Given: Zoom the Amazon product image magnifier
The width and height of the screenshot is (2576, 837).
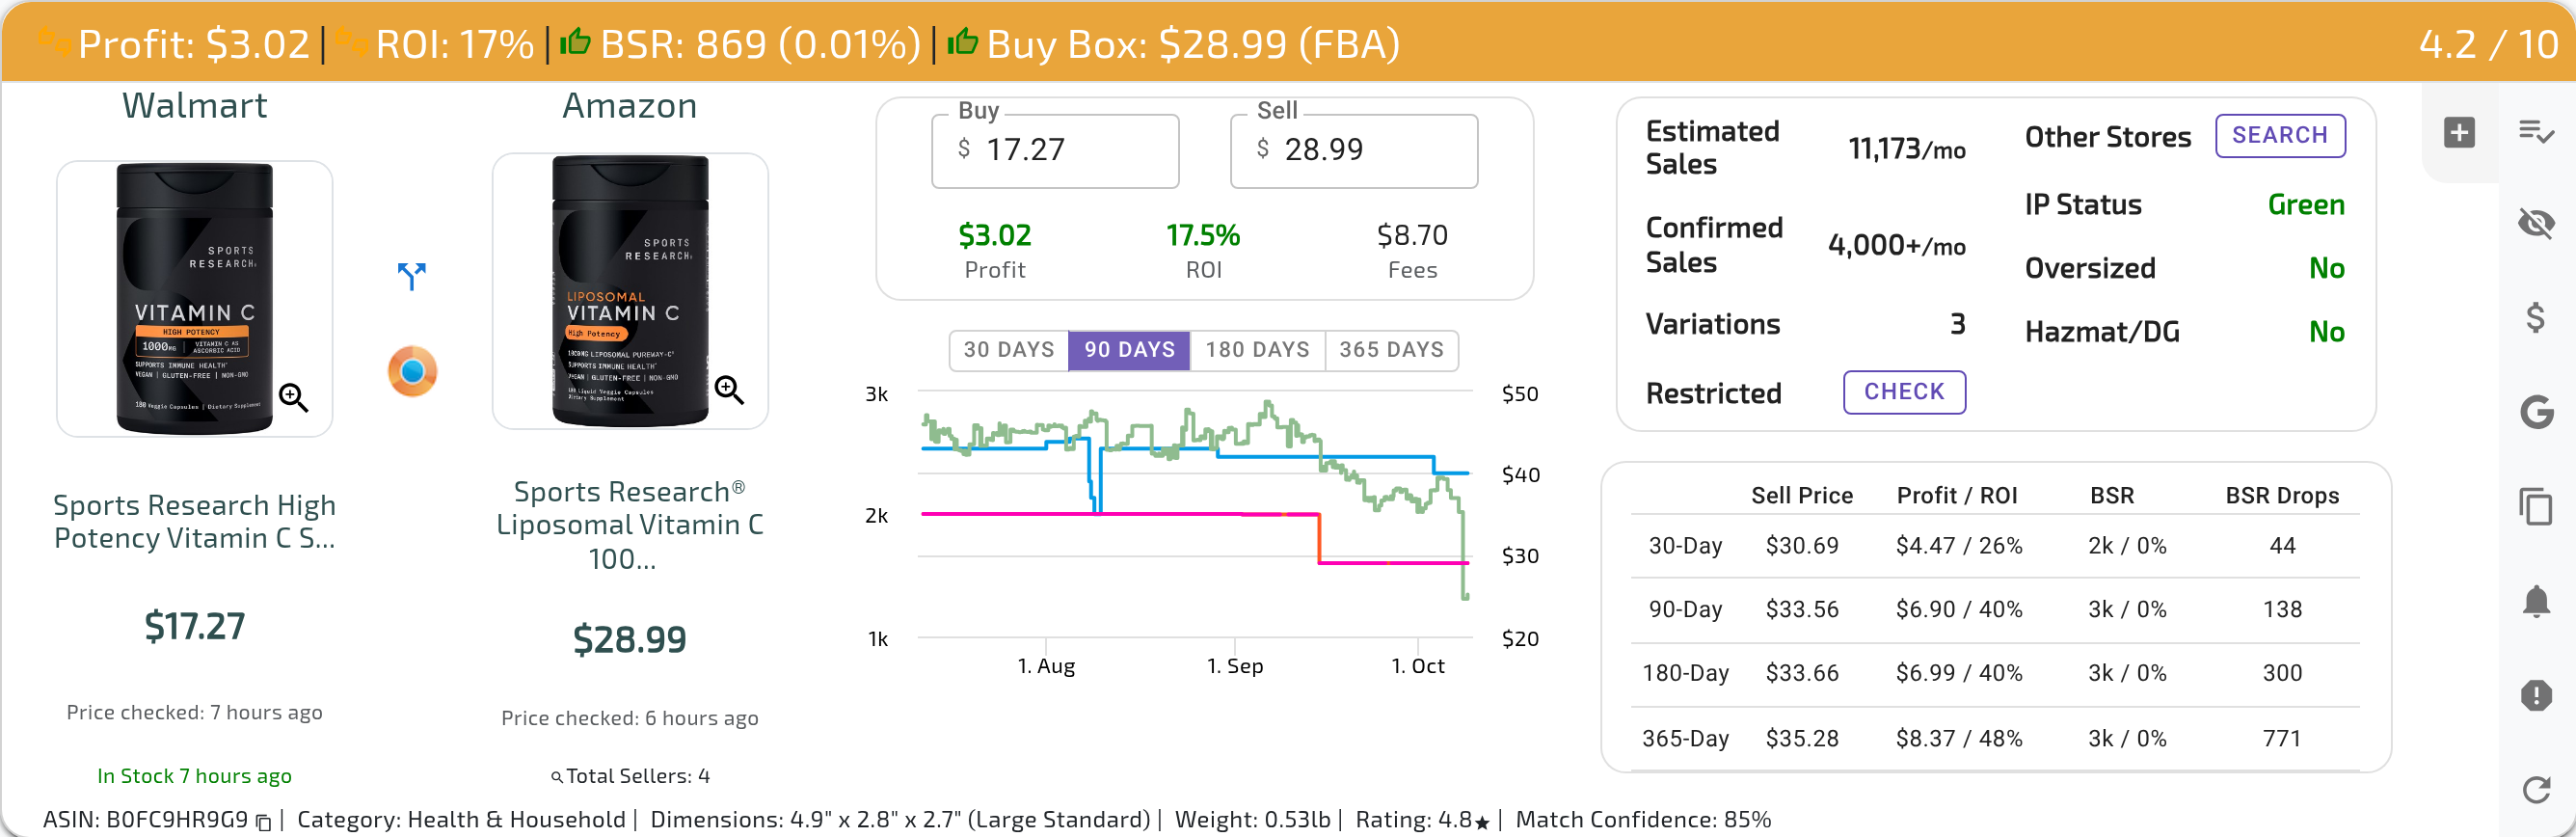Looking at the screenshot, I should tap(729, 390).
